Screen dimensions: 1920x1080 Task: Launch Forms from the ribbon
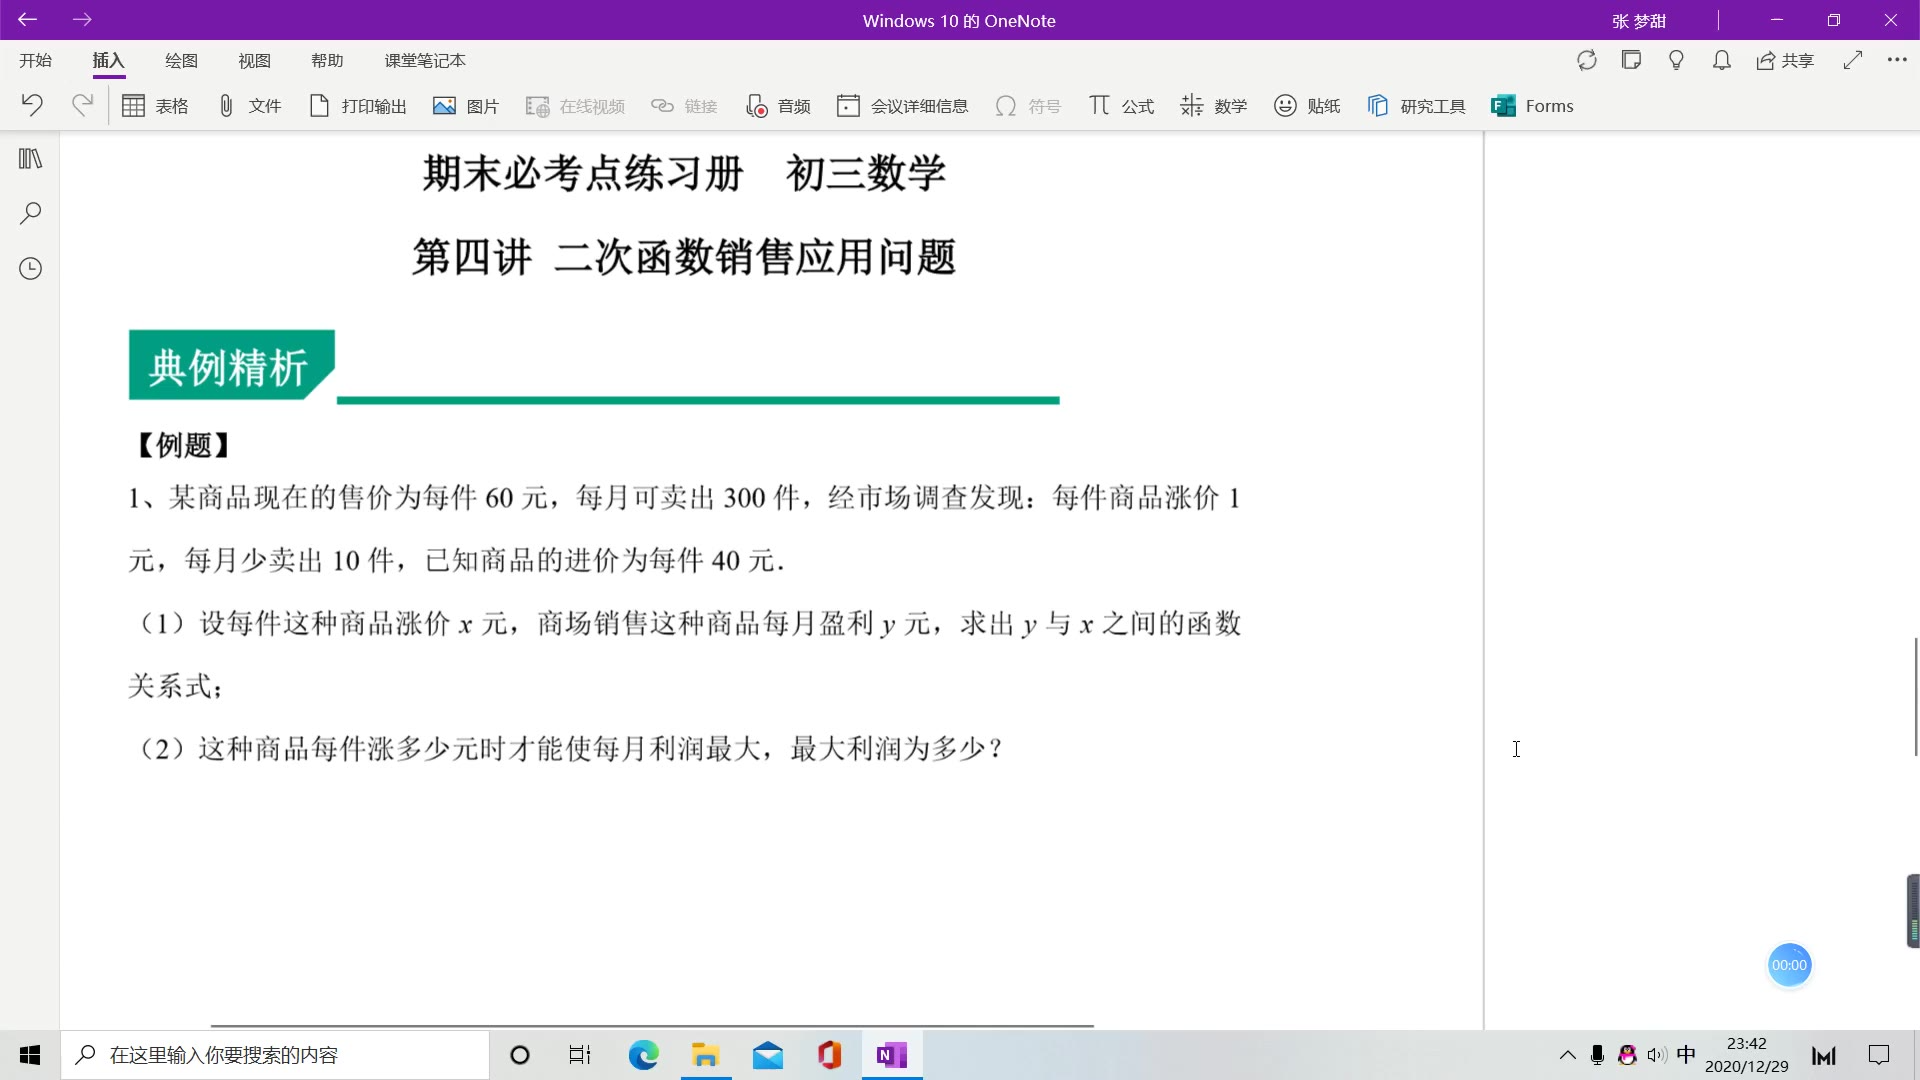click(x=1532, y=106)
